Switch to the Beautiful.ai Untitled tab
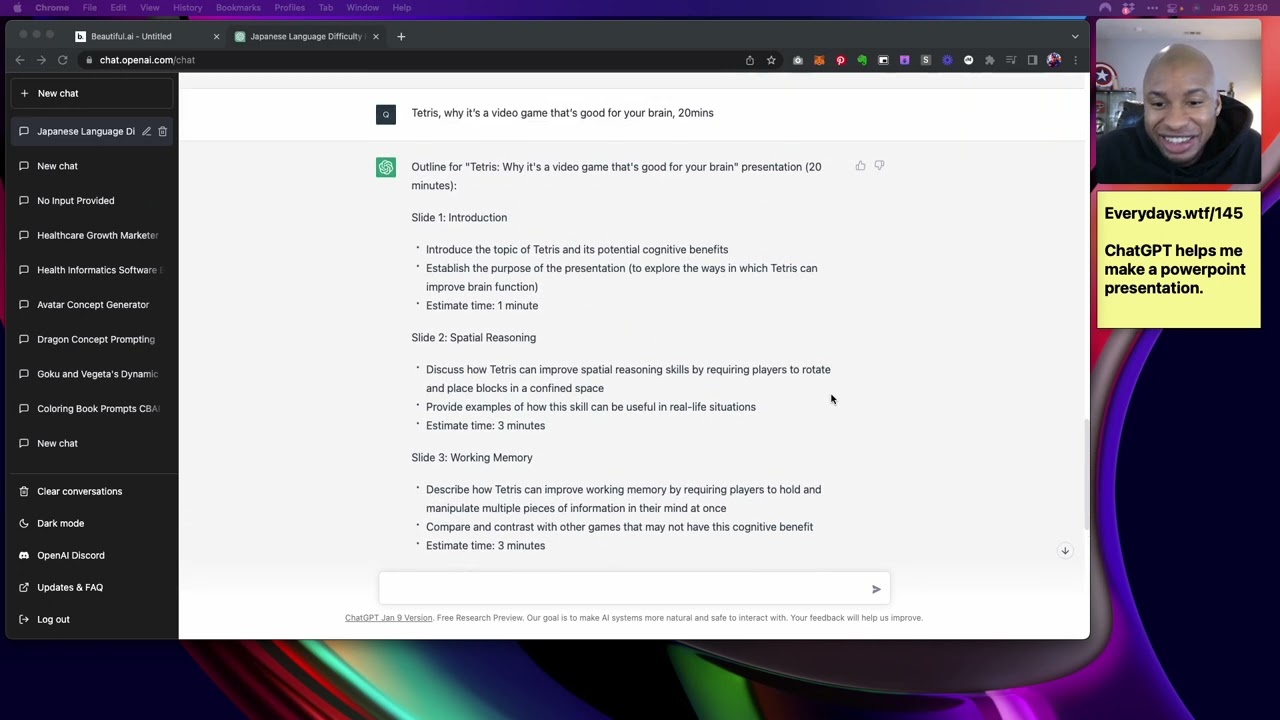 coord(131,37)
